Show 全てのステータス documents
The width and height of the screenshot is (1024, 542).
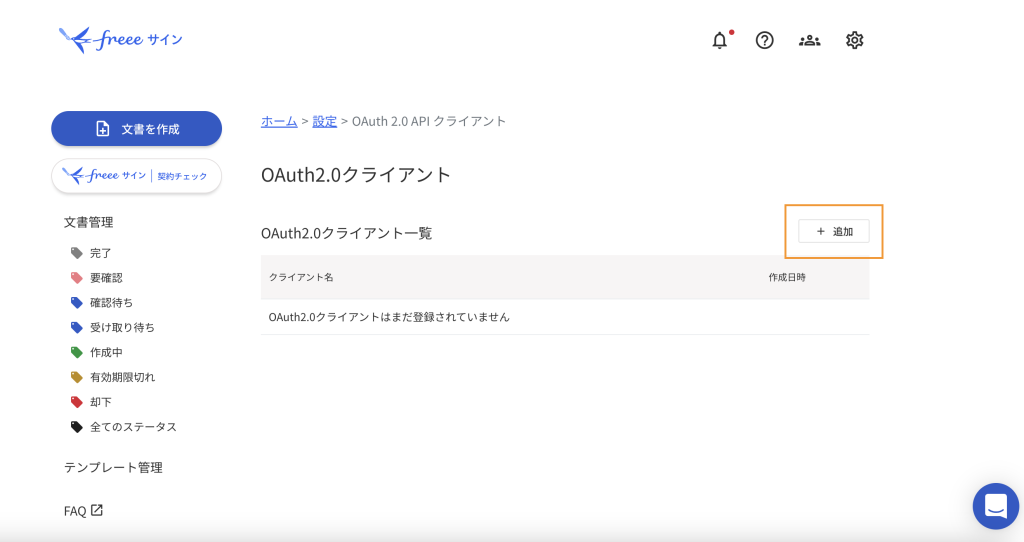pyautogui.click(x=133, y=427)
